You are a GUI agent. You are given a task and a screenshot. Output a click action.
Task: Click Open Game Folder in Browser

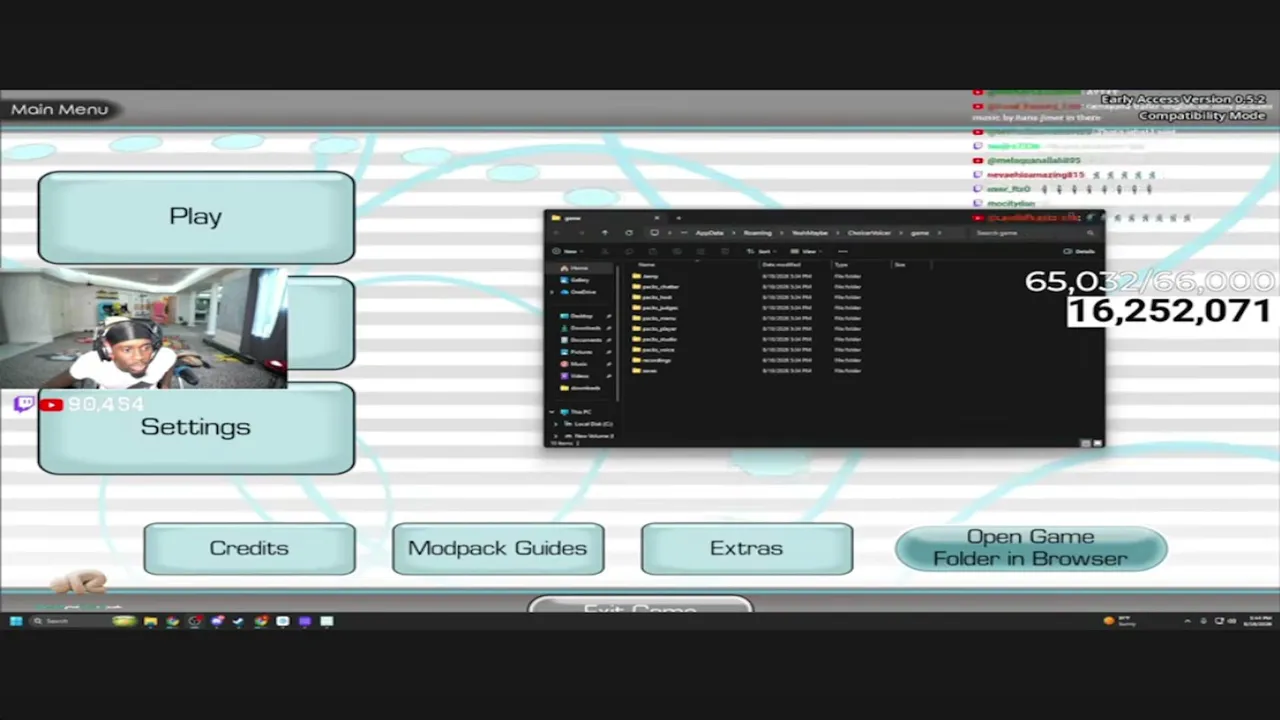point(1031,548)
